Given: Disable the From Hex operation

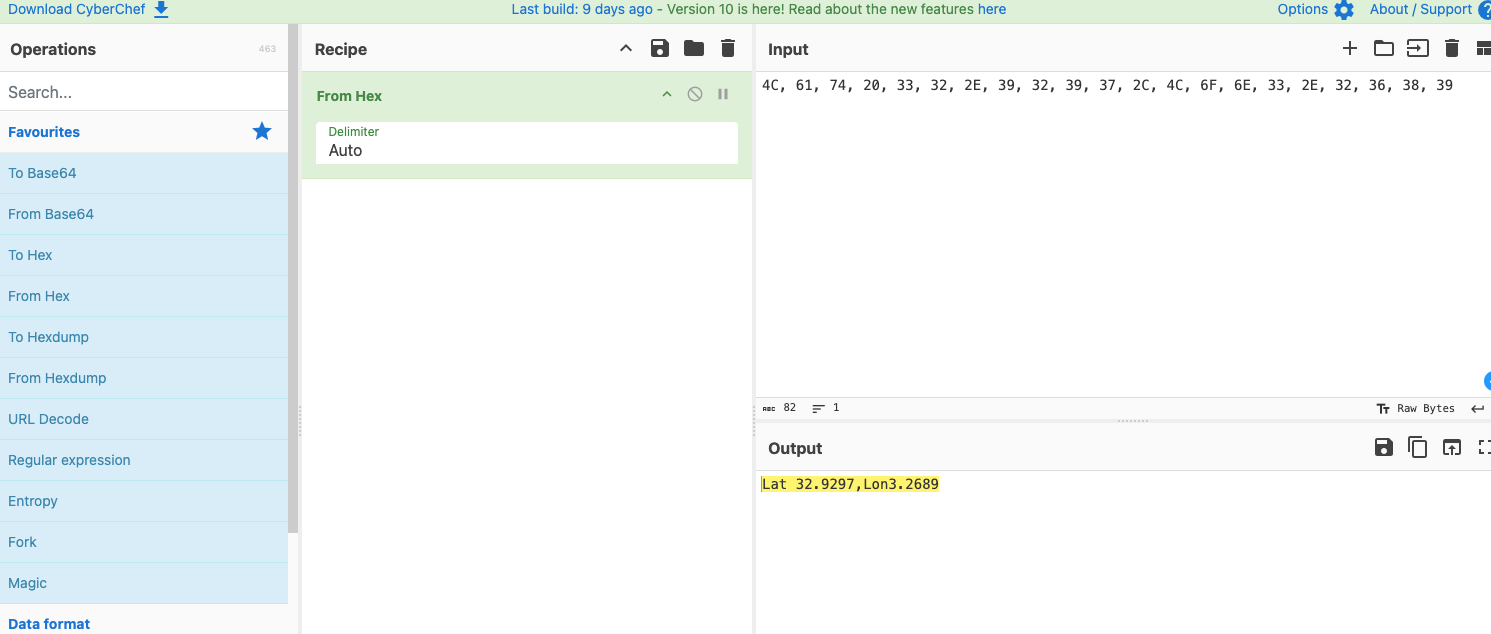Looking at the screenshot, I should 694,95.
